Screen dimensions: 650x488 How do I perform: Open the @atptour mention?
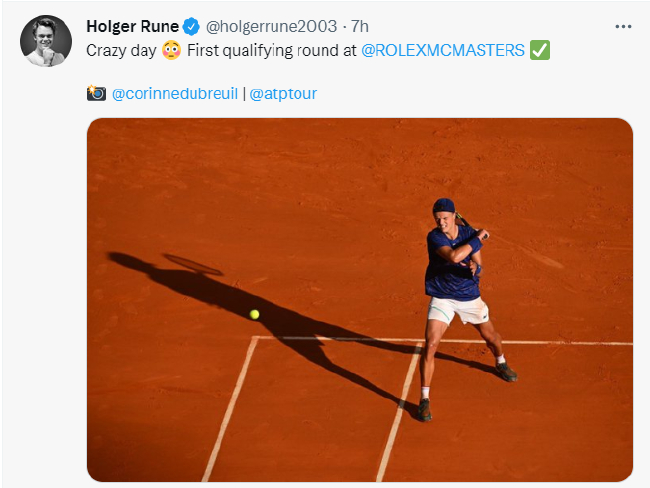point(283,94)
